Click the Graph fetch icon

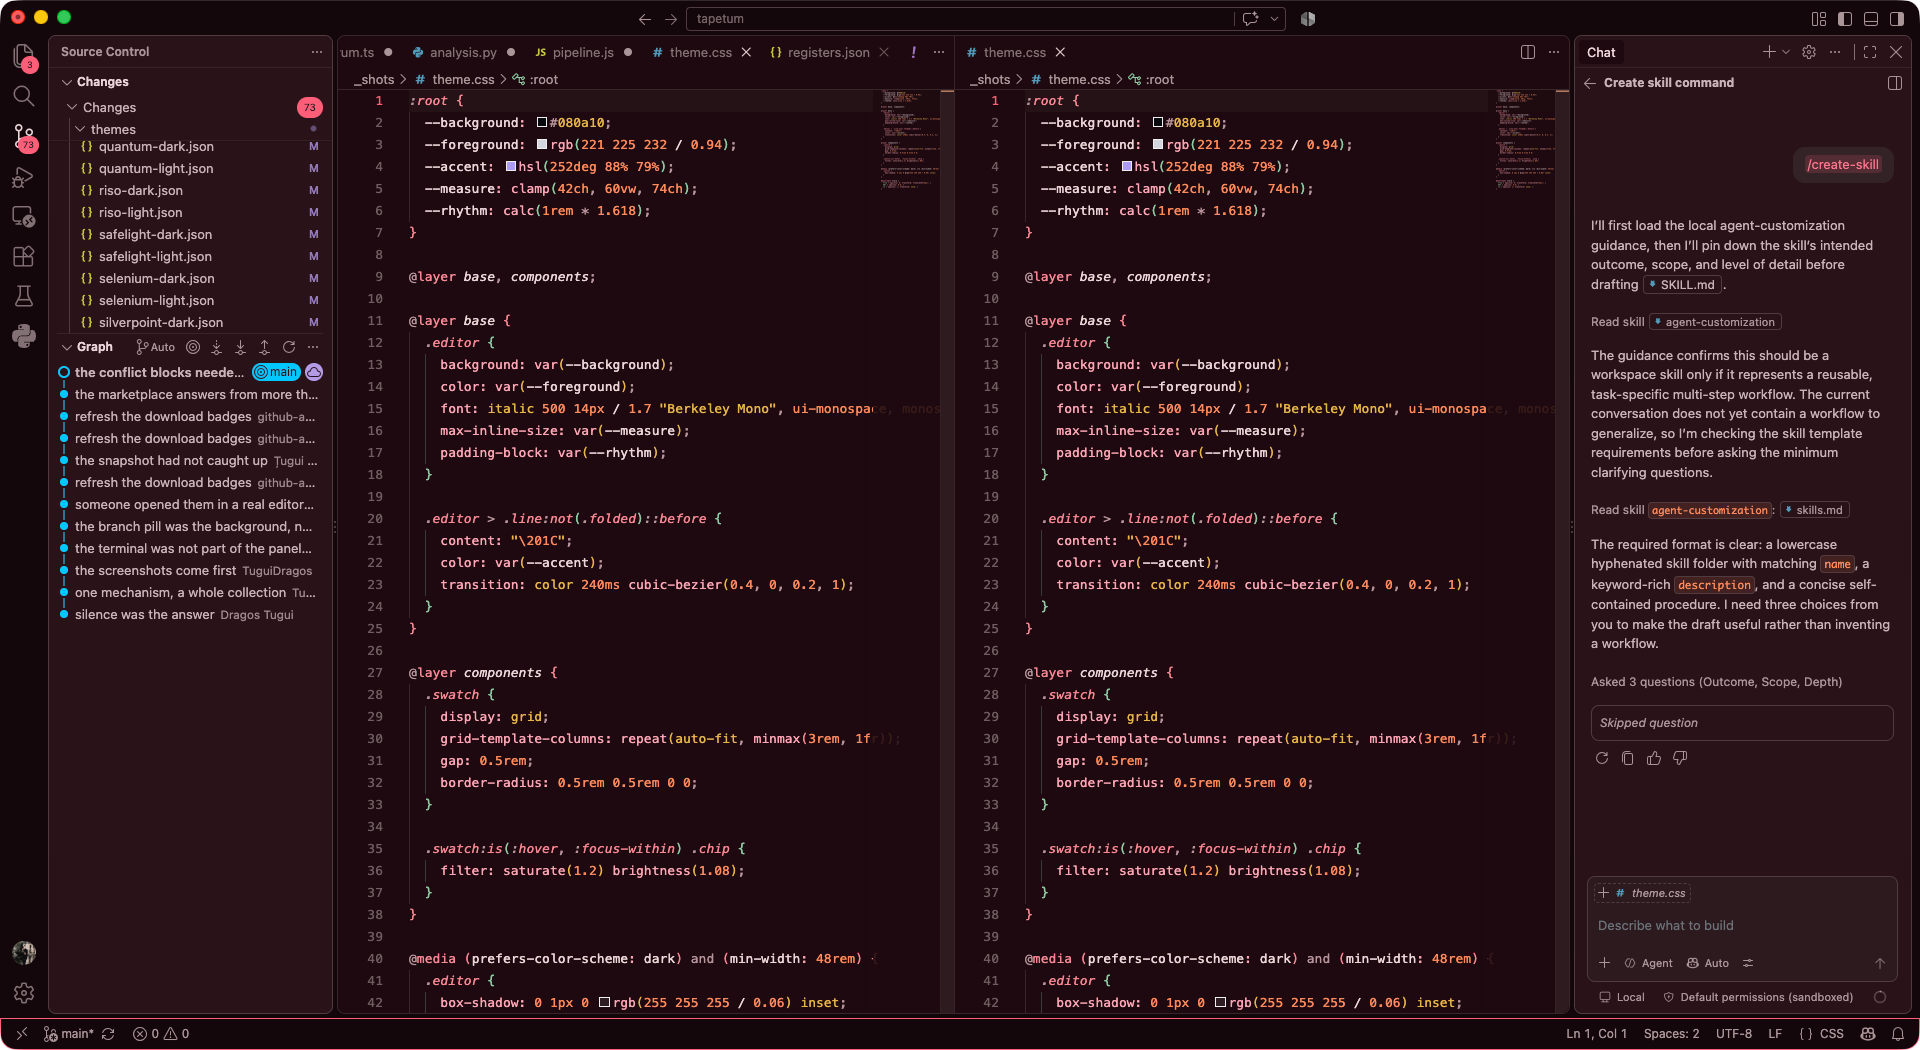tap(216, 347)
